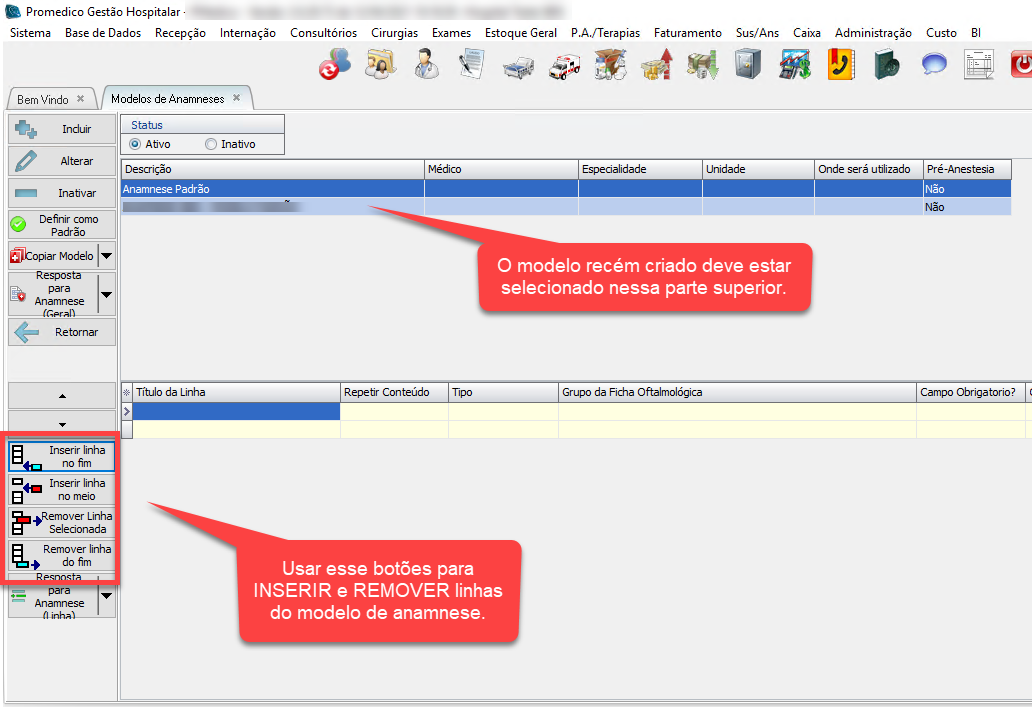Open the blue chat bubble icon

(934, 66)
